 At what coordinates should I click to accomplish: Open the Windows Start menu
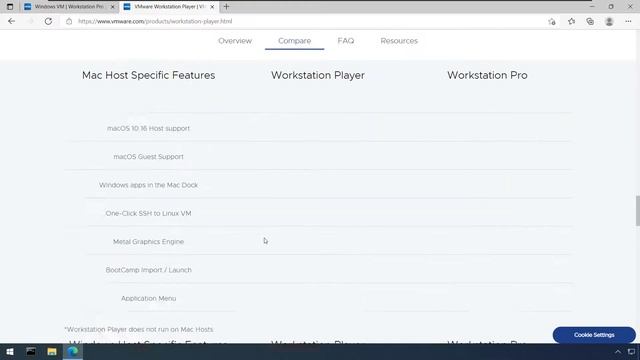(9, 351)
